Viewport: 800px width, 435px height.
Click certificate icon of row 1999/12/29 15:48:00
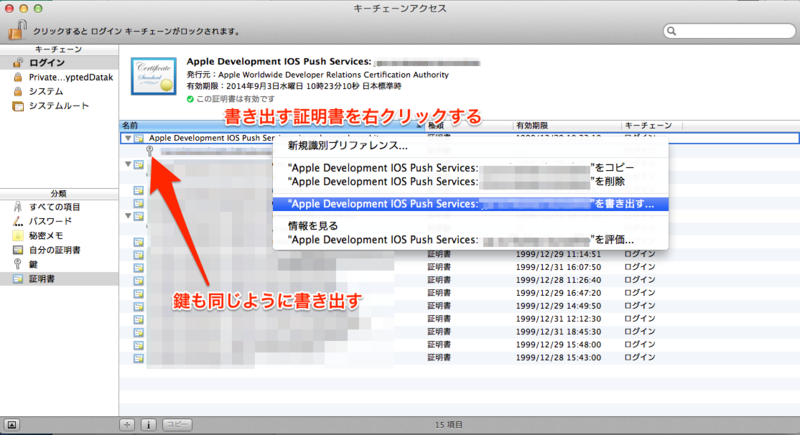[138, 345]
